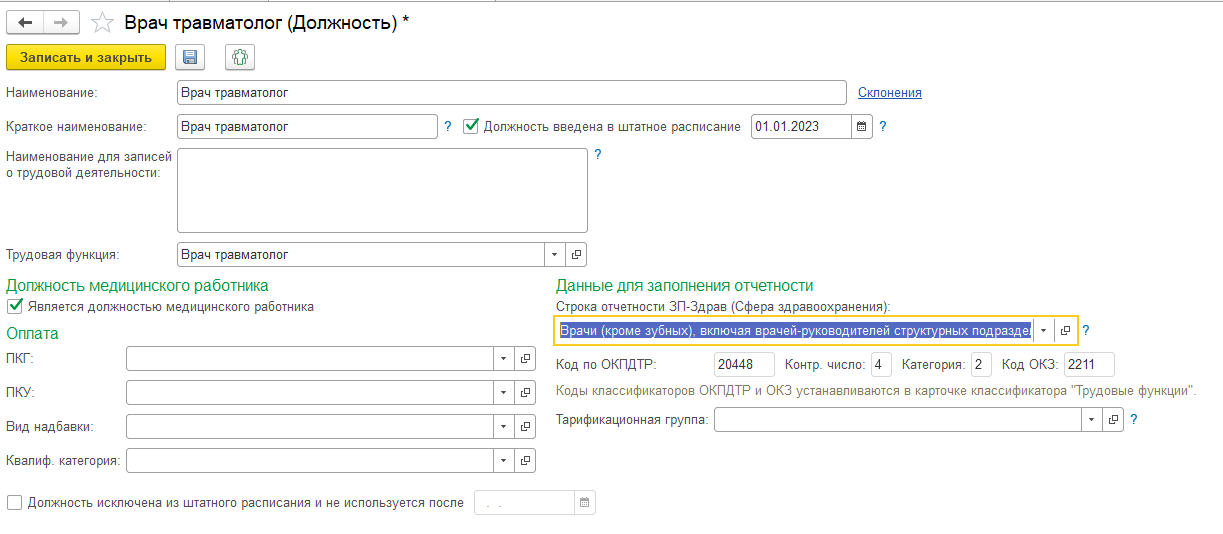Expand the 'Тарификационная группа' dropdown
The image size is (1223, 534).
tap(1091, 420)
